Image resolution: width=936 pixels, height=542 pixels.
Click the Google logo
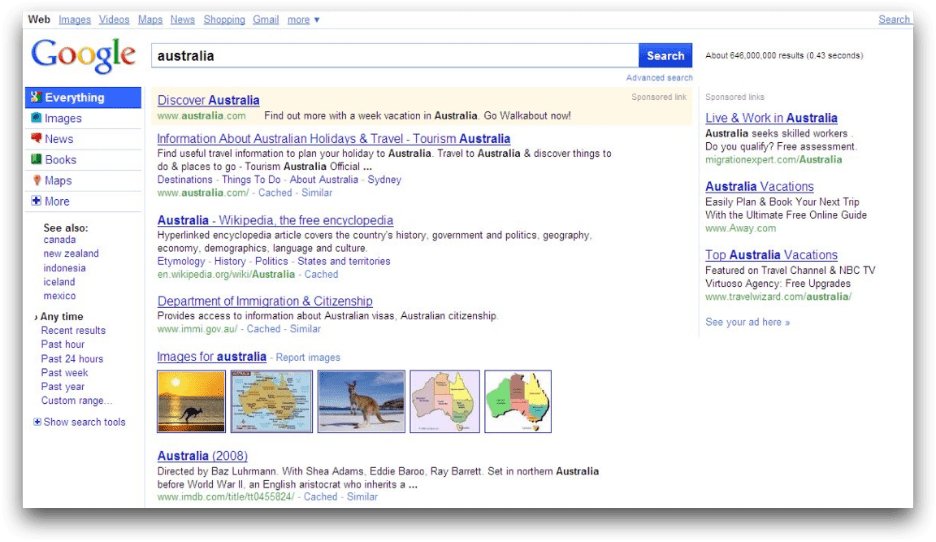(x=83, y=56)
